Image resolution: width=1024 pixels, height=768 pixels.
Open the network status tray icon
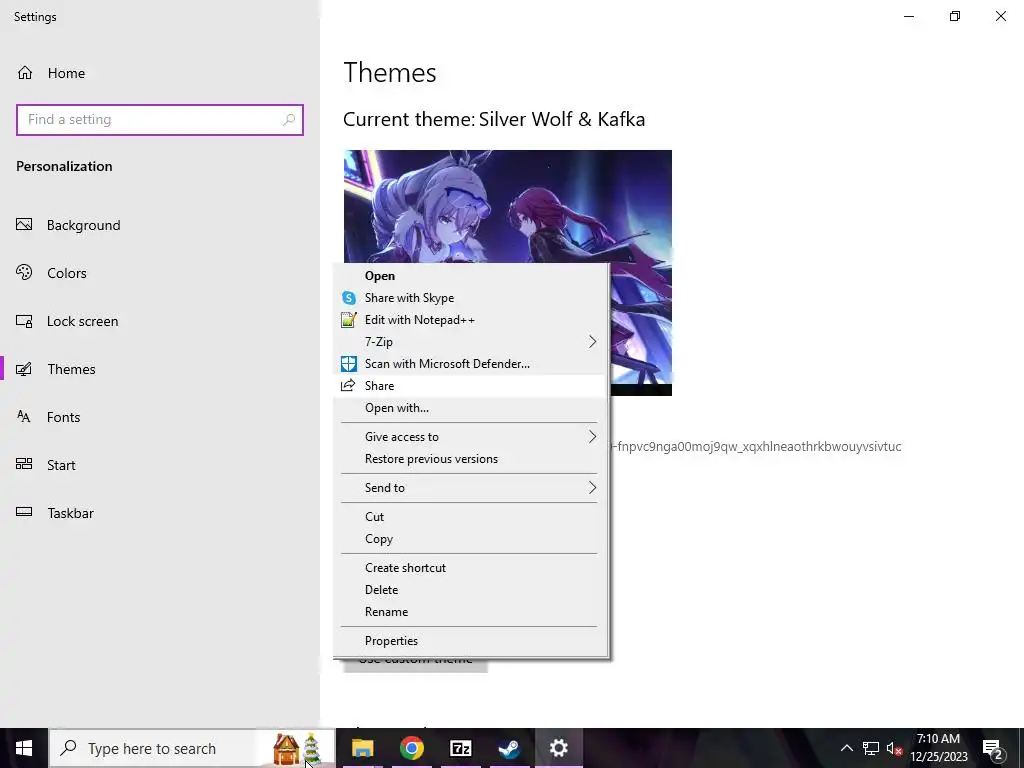point(871,748)
